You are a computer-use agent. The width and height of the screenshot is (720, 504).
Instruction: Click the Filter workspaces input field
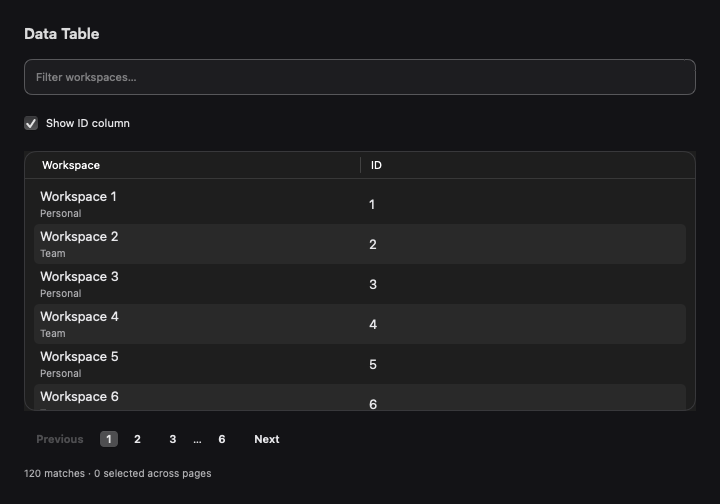tap(360, 77)
